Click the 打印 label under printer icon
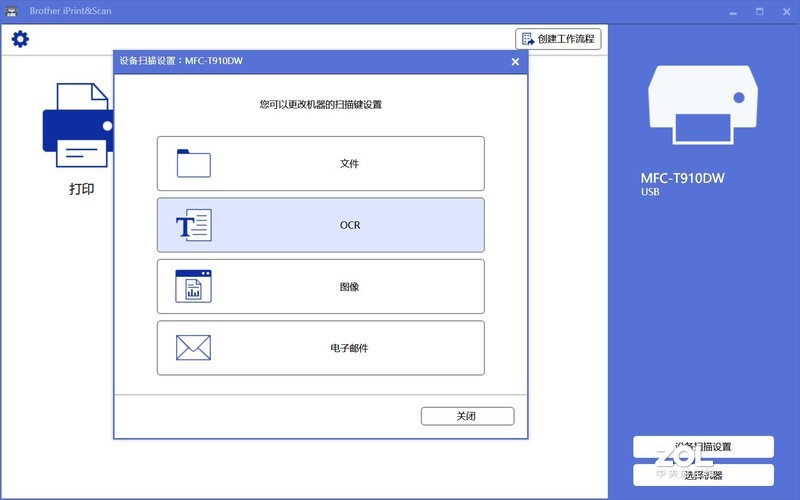Screen dimensions: 800x500 82,189
